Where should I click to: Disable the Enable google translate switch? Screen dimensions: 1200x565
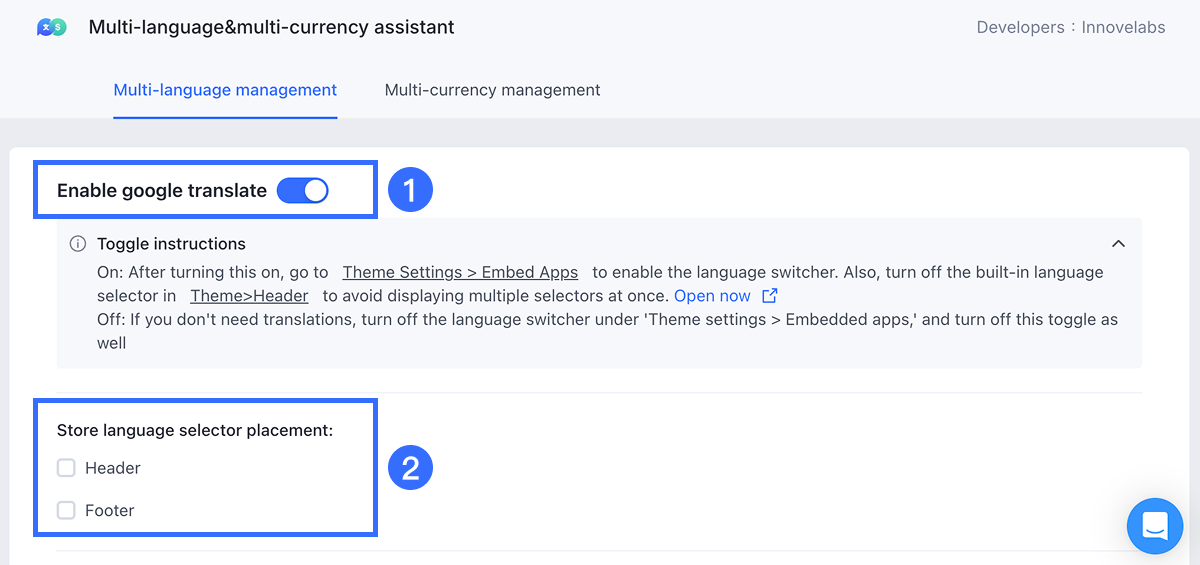(302, 190)
